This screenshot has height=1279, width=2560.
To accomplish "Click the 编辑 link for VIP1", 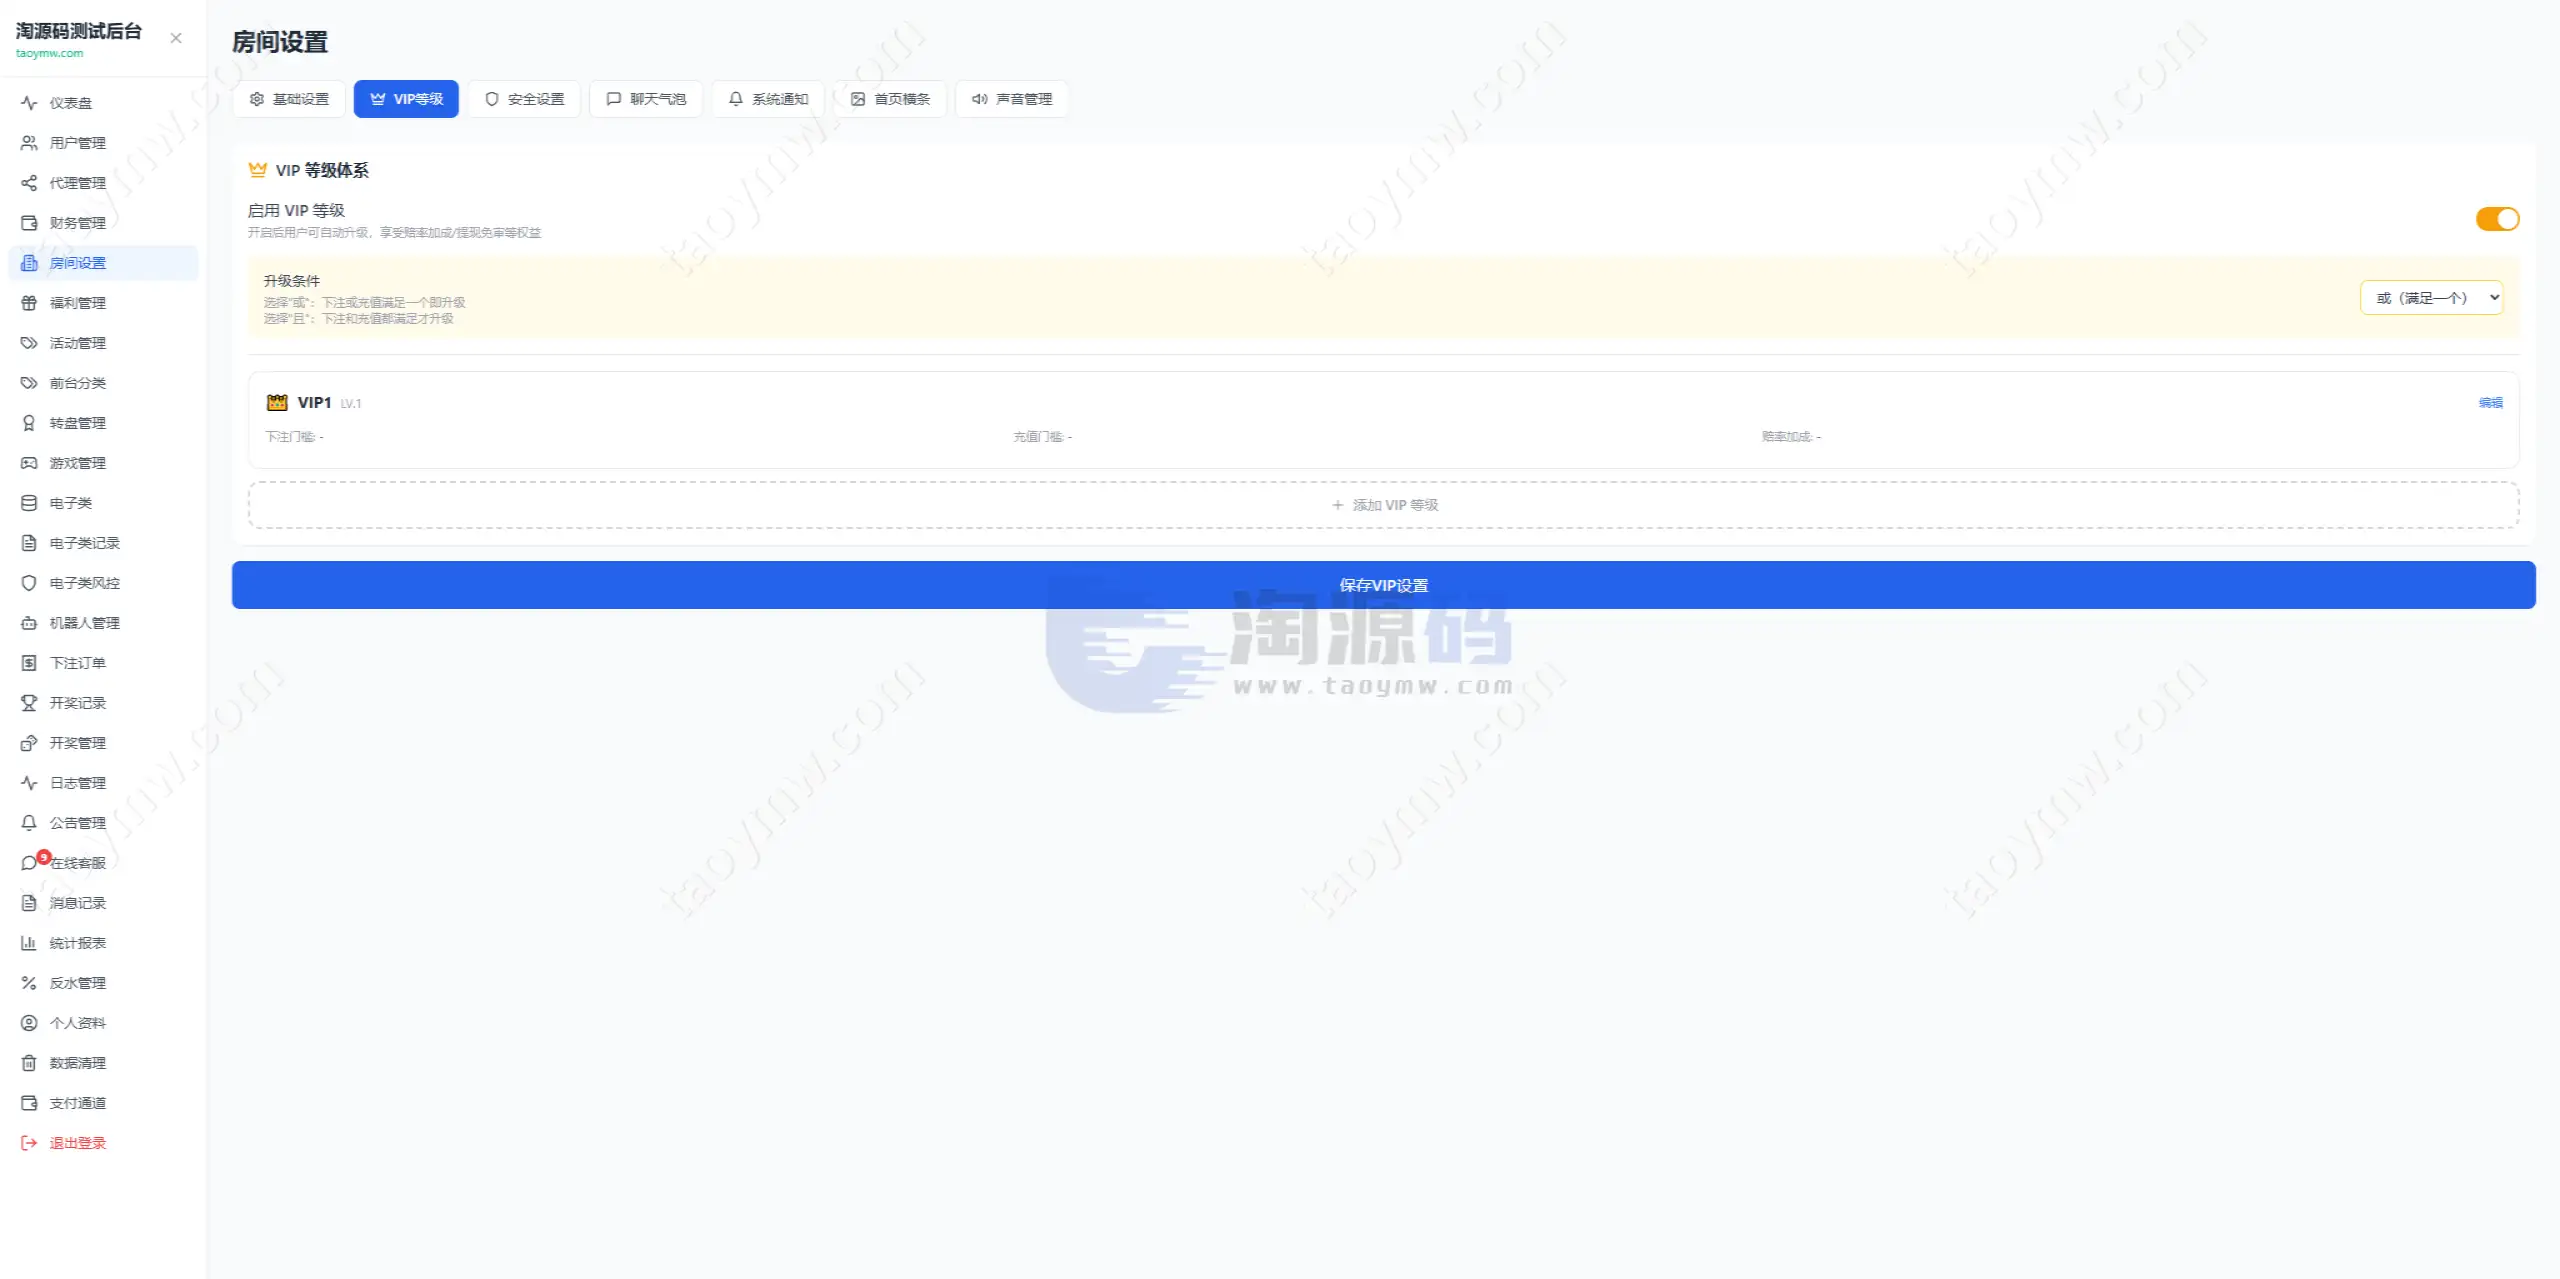I will [x=2491, y=403].
